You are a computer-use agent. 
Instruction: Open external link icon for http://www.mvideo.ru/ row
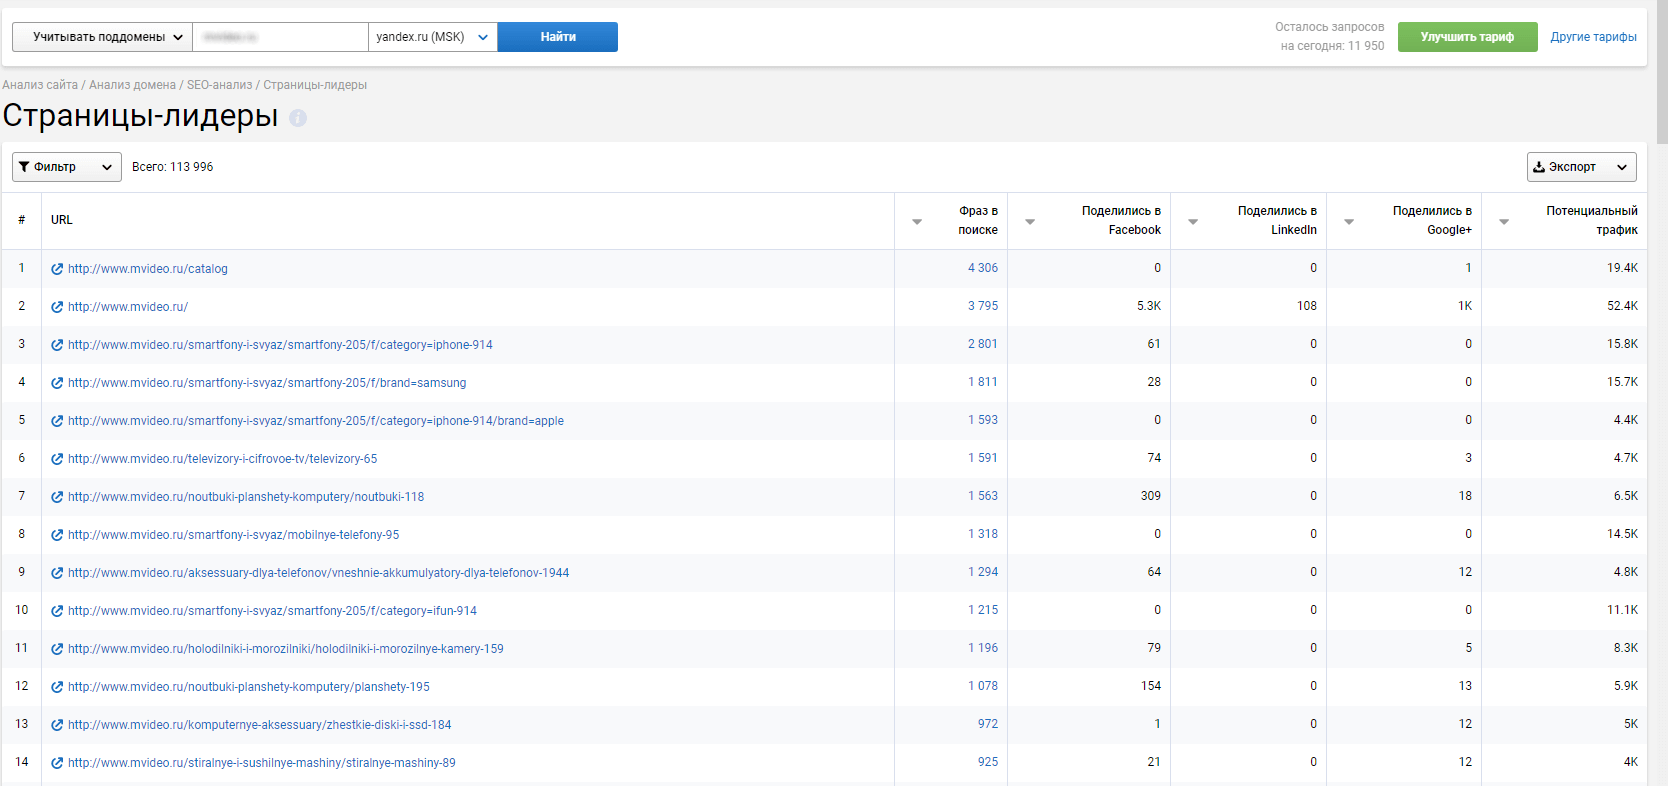coord(57,307)
